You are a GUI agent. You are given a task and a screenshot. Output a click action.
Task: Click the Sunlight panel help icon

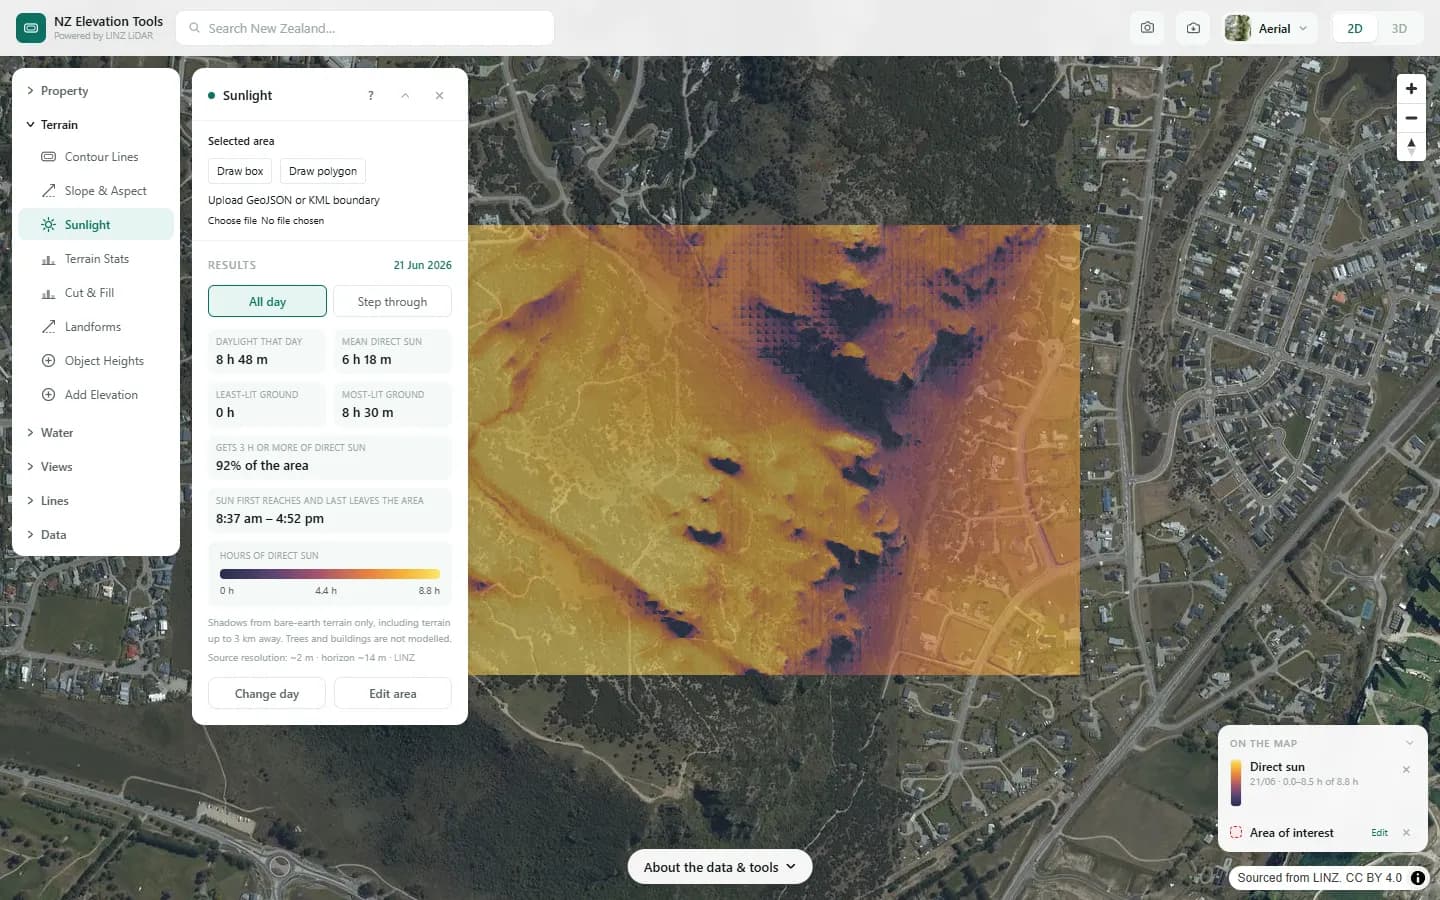click(x=371, y=96)
